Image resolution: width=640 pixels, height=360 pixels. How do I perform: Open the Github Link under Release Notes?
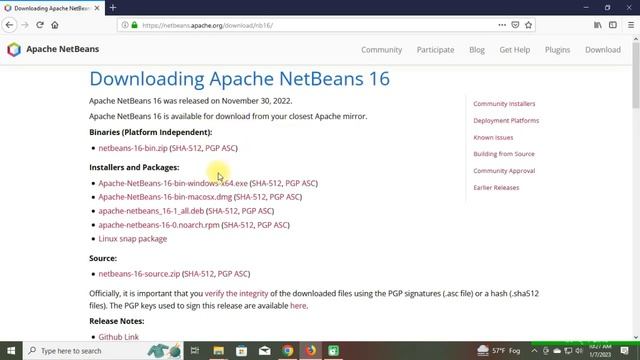[118, 337]
